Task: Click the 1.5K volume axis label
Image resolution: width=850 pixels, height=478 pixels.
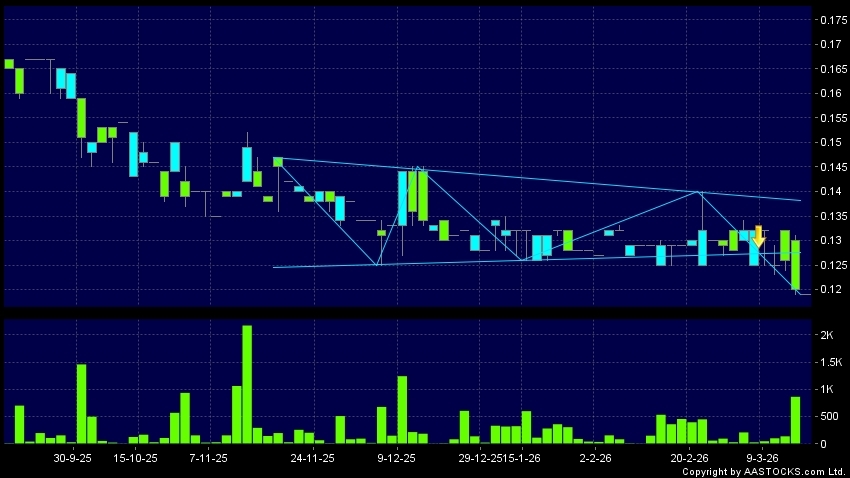Action: (831, 362)
